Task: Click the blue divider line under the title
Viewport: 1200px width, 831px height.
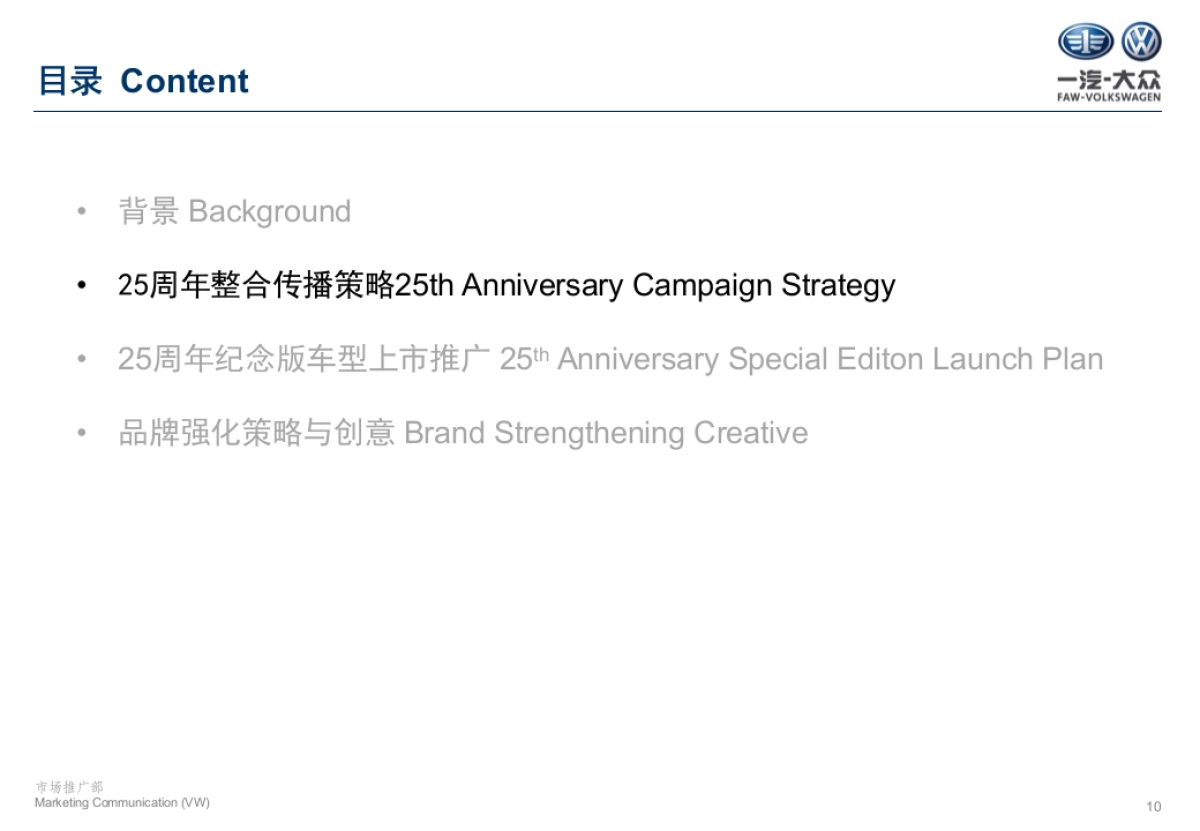Action: pos(598,111)
